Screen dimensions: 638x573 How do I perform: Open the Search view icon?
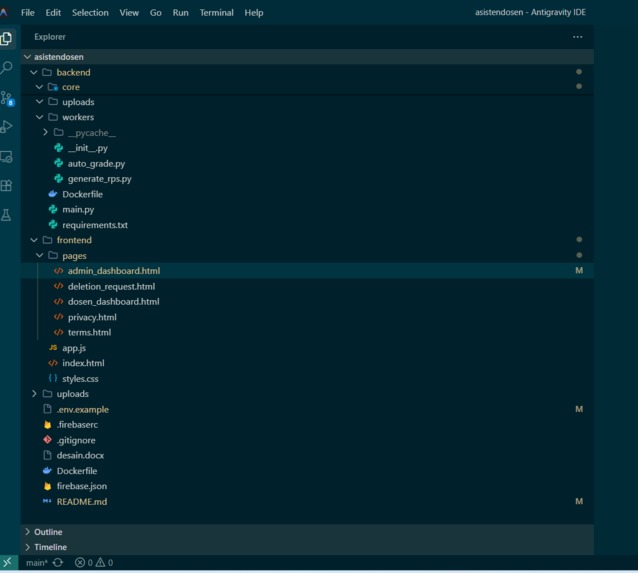(x=7, y=68)
